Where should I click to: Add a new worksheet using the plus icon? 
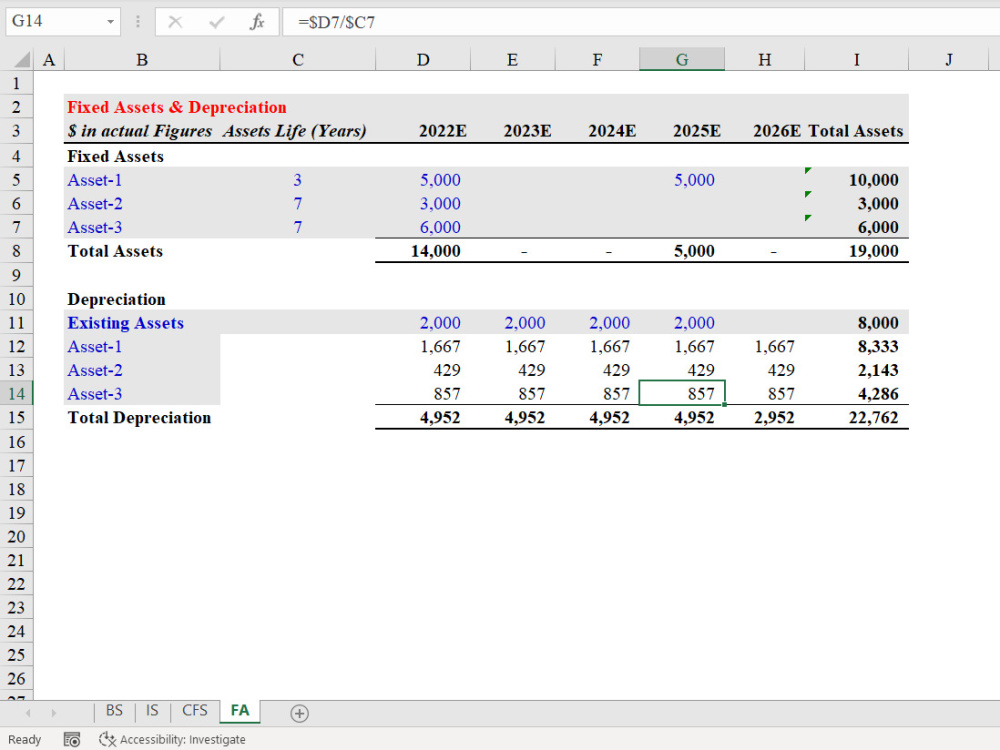298,711
